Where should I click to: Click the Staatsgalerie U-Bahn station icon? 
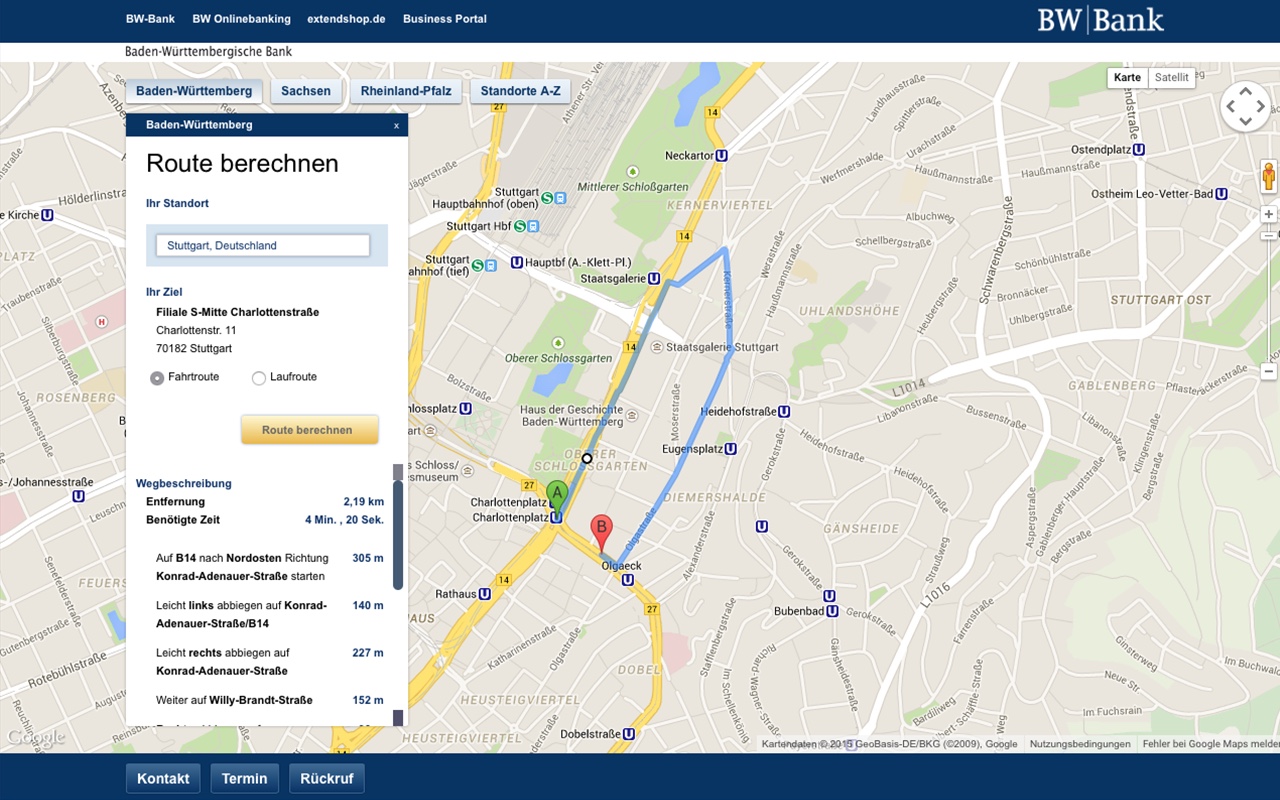[x=653, y=279]
